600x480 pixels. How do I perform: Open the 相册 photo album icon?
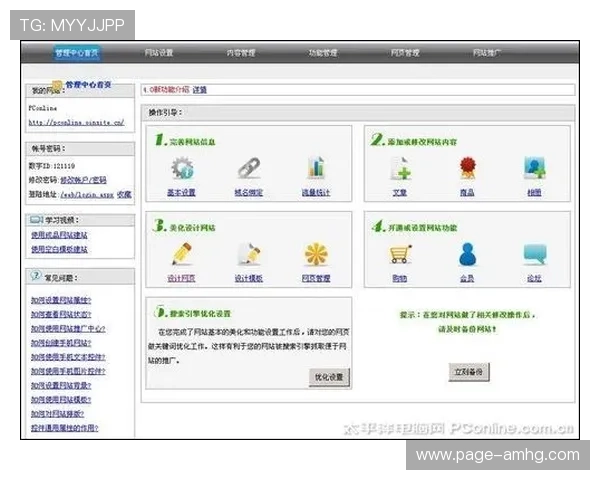534,168
